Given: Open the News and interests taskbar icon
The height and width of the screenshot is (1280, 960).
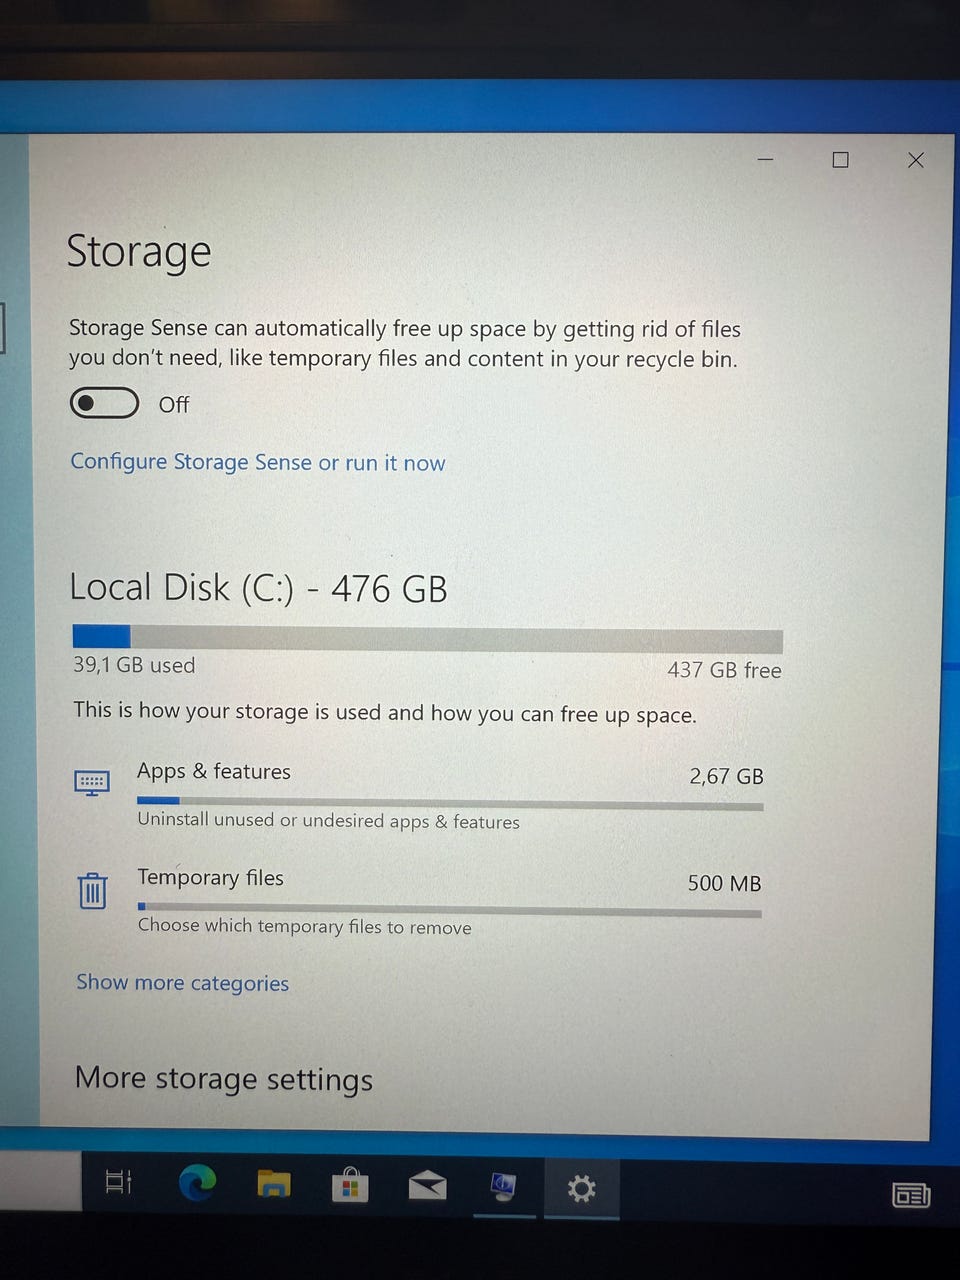Looking at the screenshot, I should [911, 1194].
